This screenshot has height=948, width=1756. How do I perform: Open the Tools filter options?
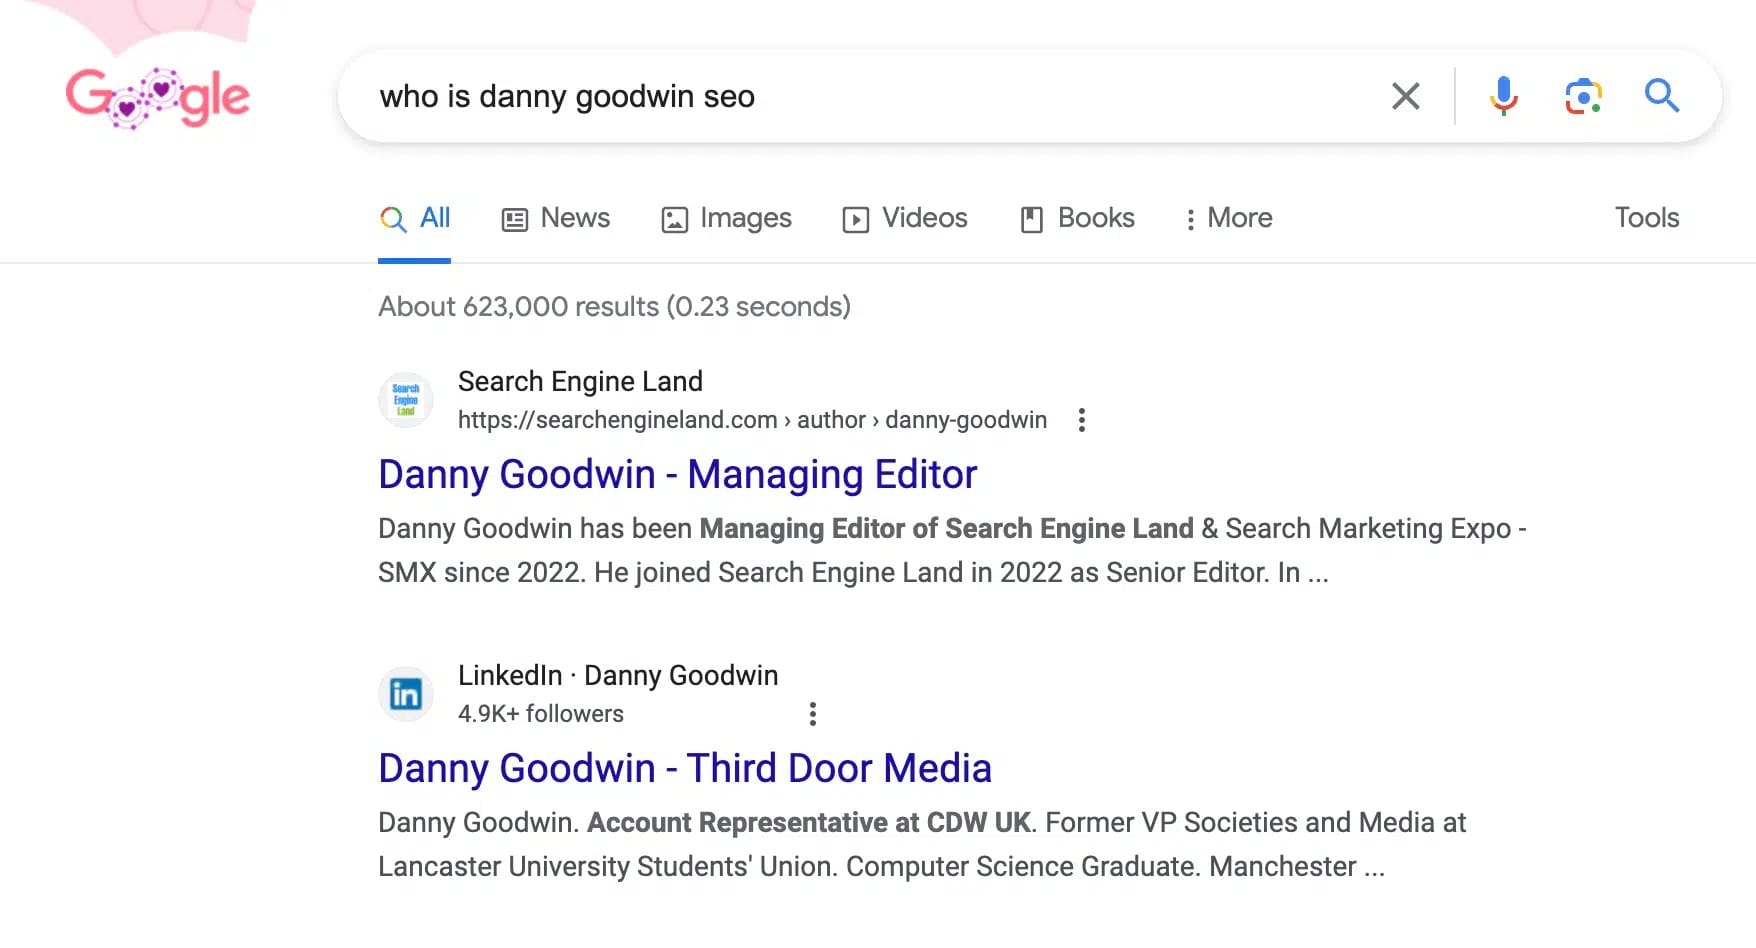click(1646, 218)
